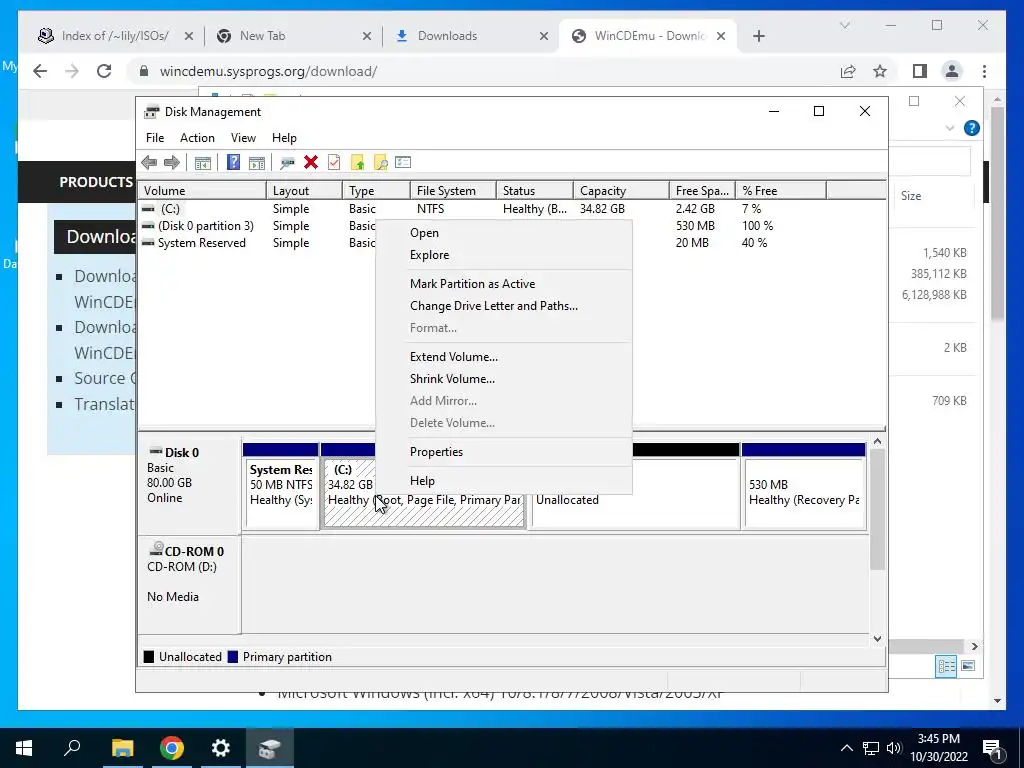Click the folder with magnifier search icon
The image size is (1024, 768).
point(380,163)
